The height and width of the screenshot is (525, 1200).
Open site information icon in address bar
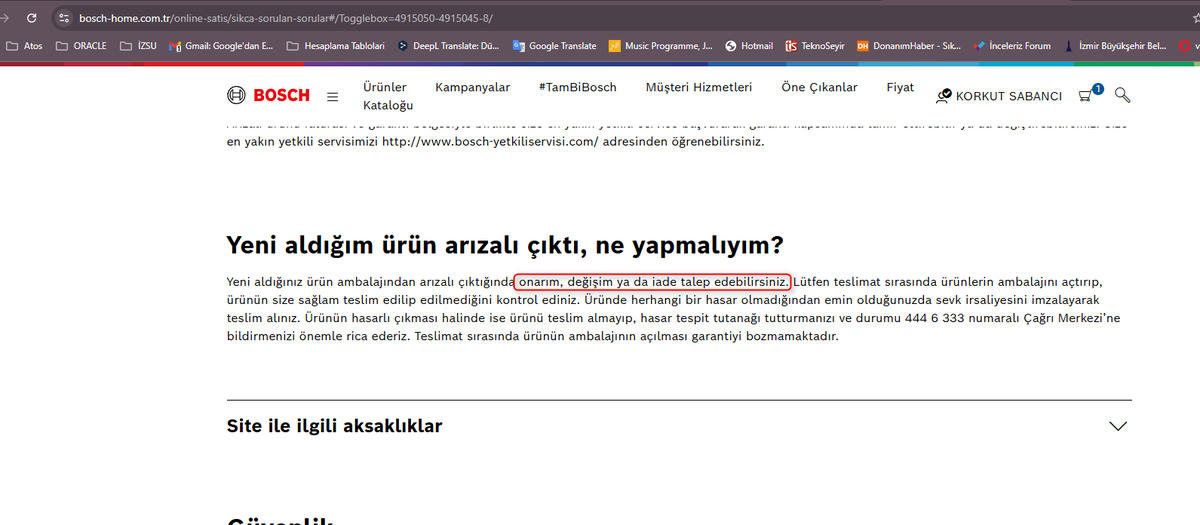64,19
